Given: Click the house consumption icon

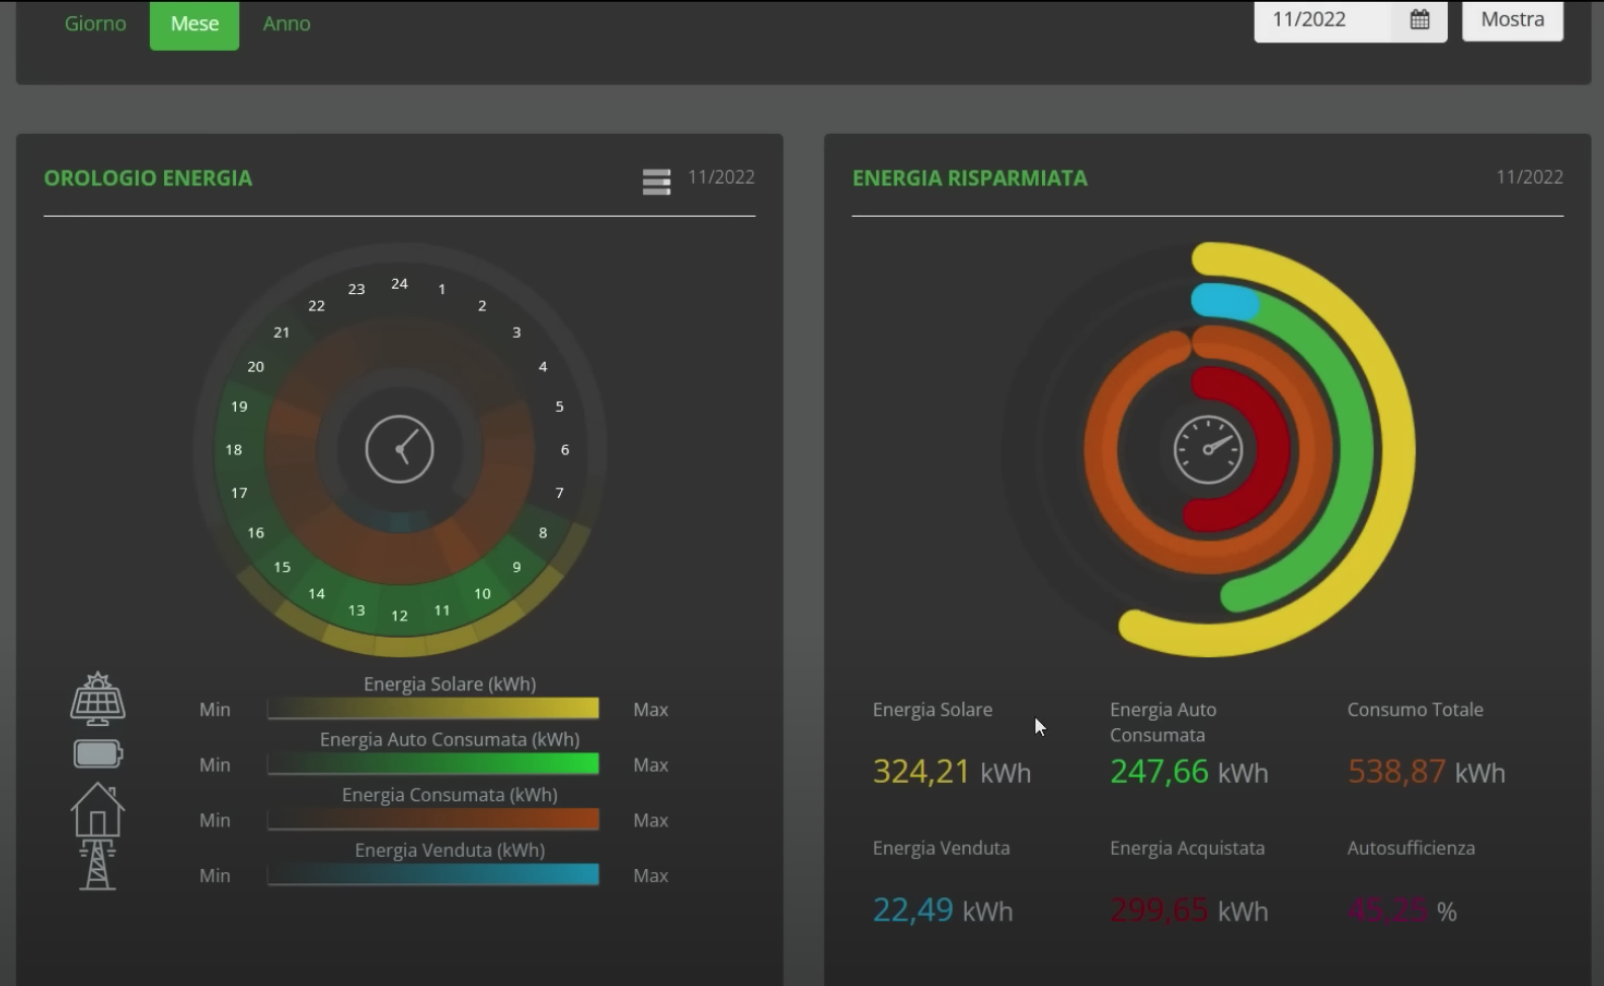Looking at the screenshot, I should point(98,810).
